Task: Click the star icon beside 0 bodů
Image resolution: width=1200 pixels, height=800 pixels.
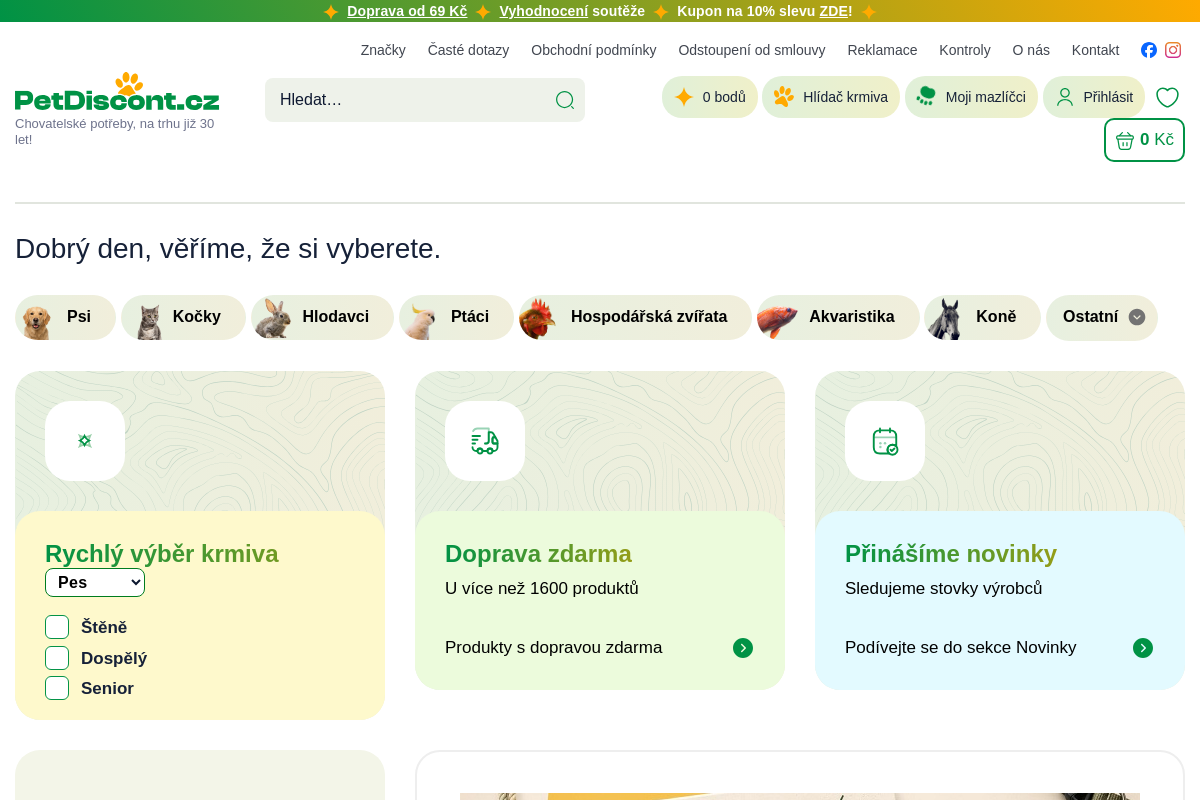Action: (684, 97)
